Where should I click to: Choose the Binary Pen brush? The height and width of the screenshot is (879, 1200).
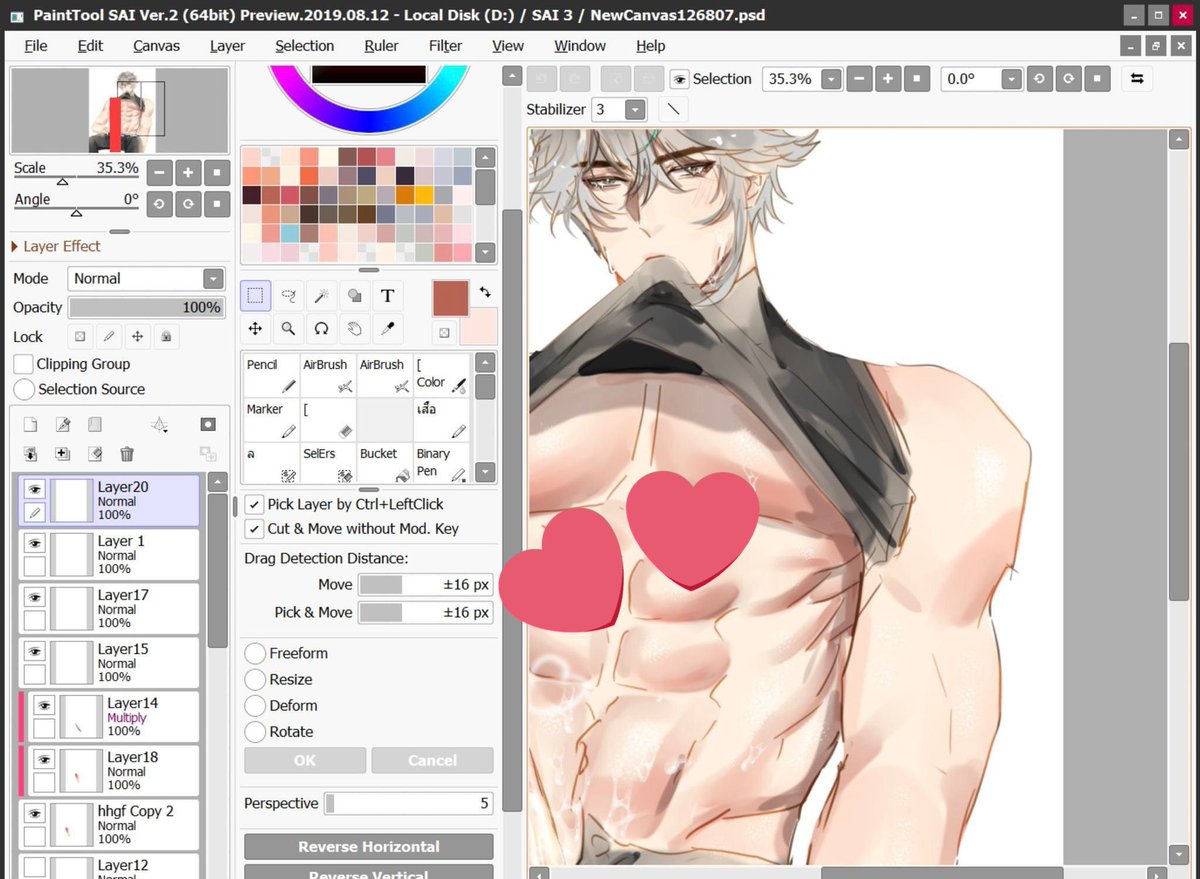click(x=442, y=464)
